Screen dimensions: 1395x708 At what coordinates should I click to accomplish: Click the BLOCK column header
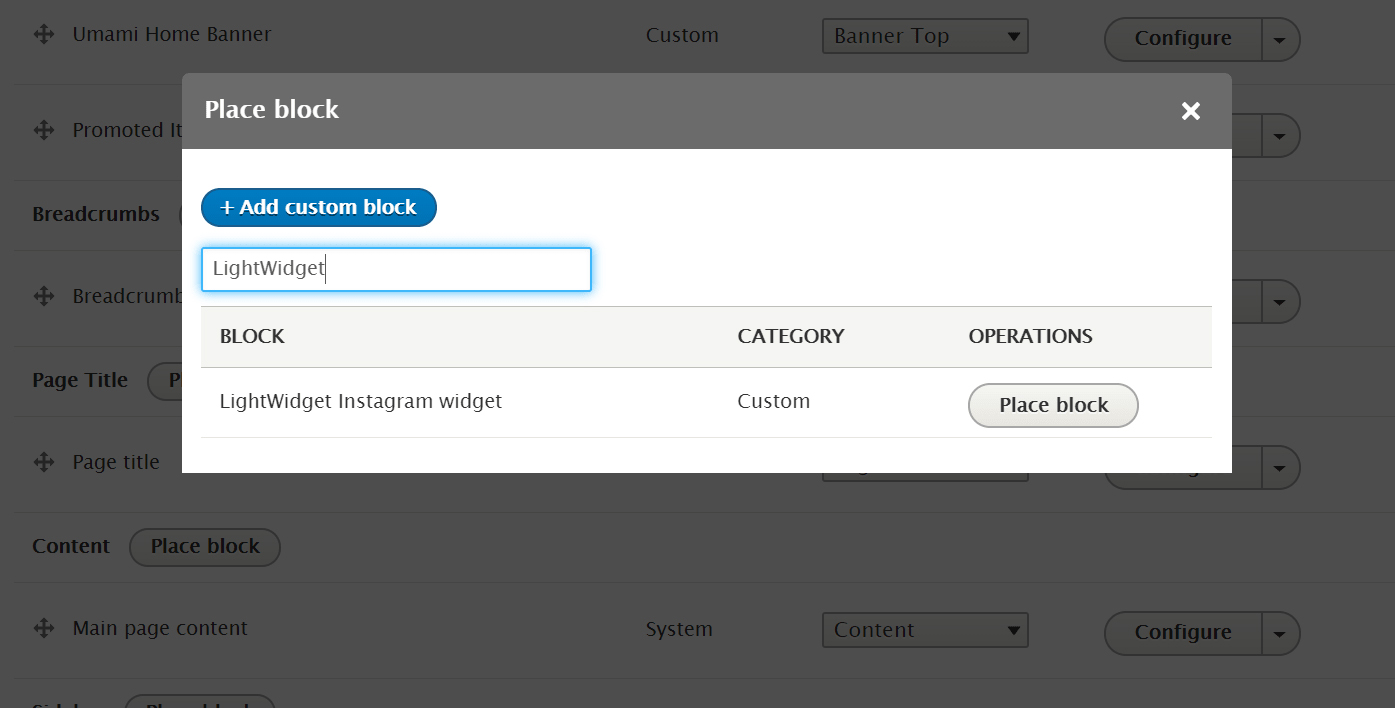tap(252, 336)
